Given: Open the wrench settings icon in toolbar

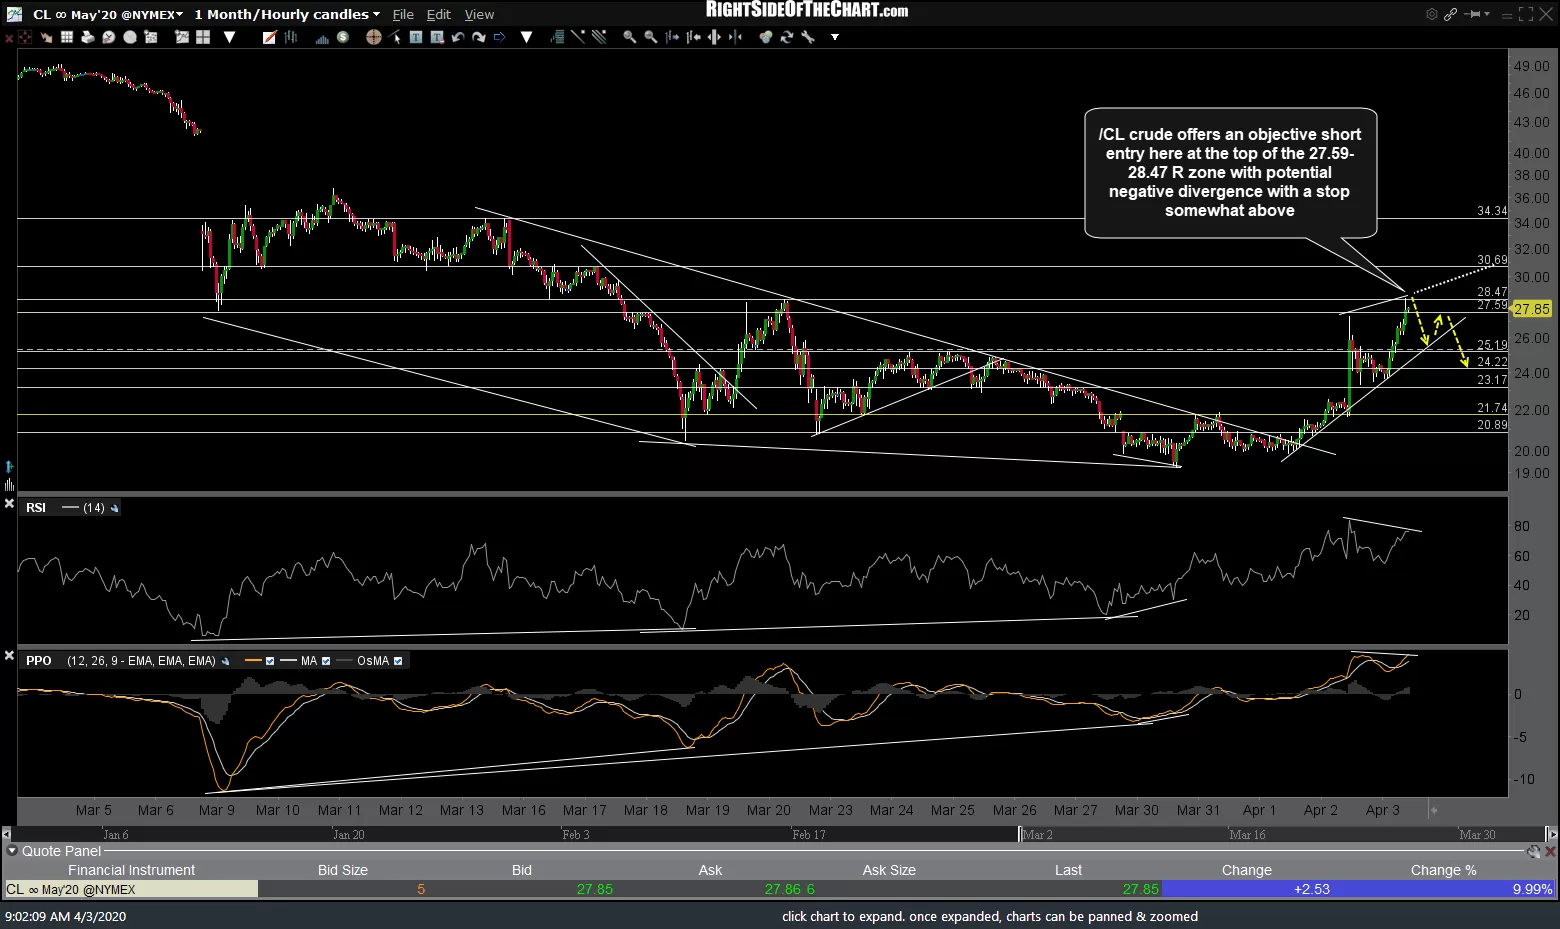Looking at the screenshot, I should pyautogui.click(x=808, y=37).
